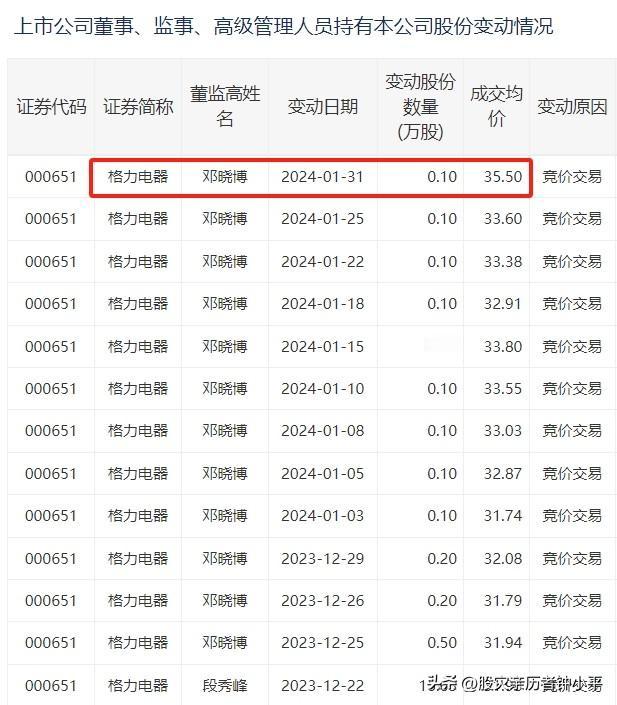Select the date cell 2023-12-26

(x=322, y=601)
